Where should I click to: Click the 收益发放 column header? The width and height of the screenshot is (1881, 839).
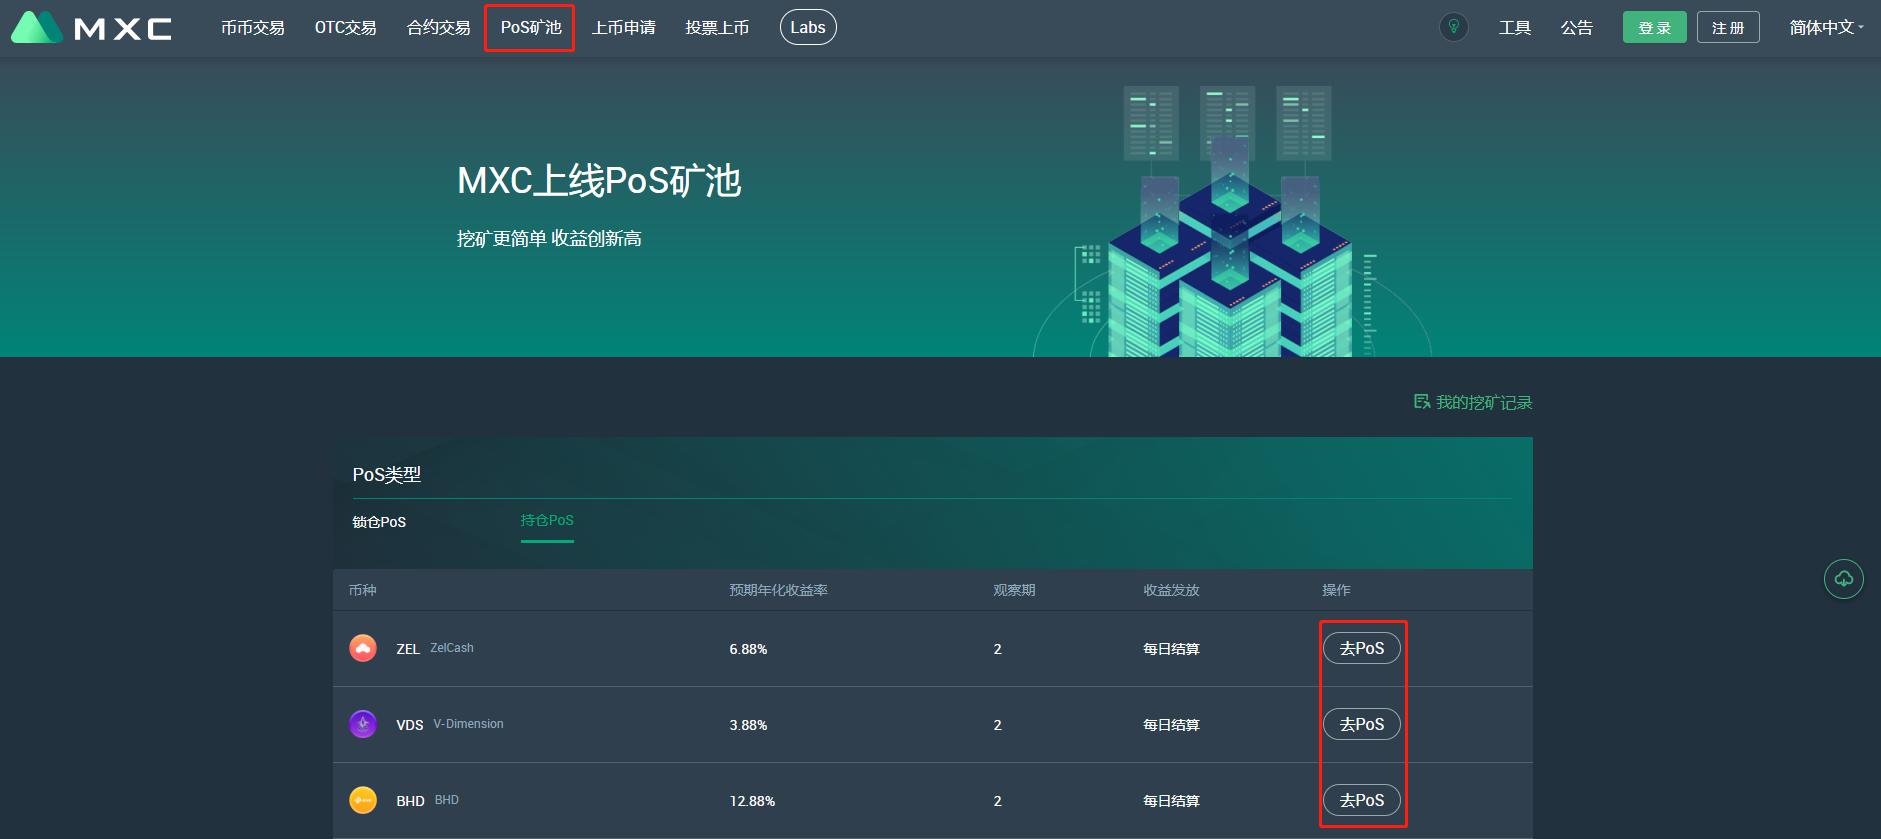[1171, 590]
